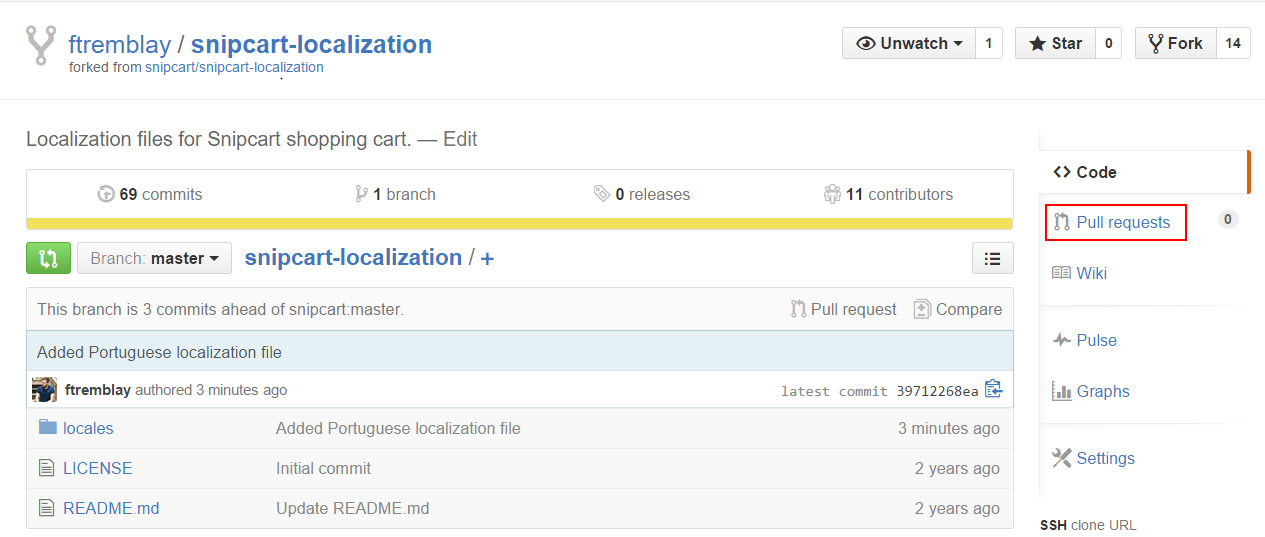Open the README.md file
Screen dimensions: 1265x537
click(x=111, y=508)
